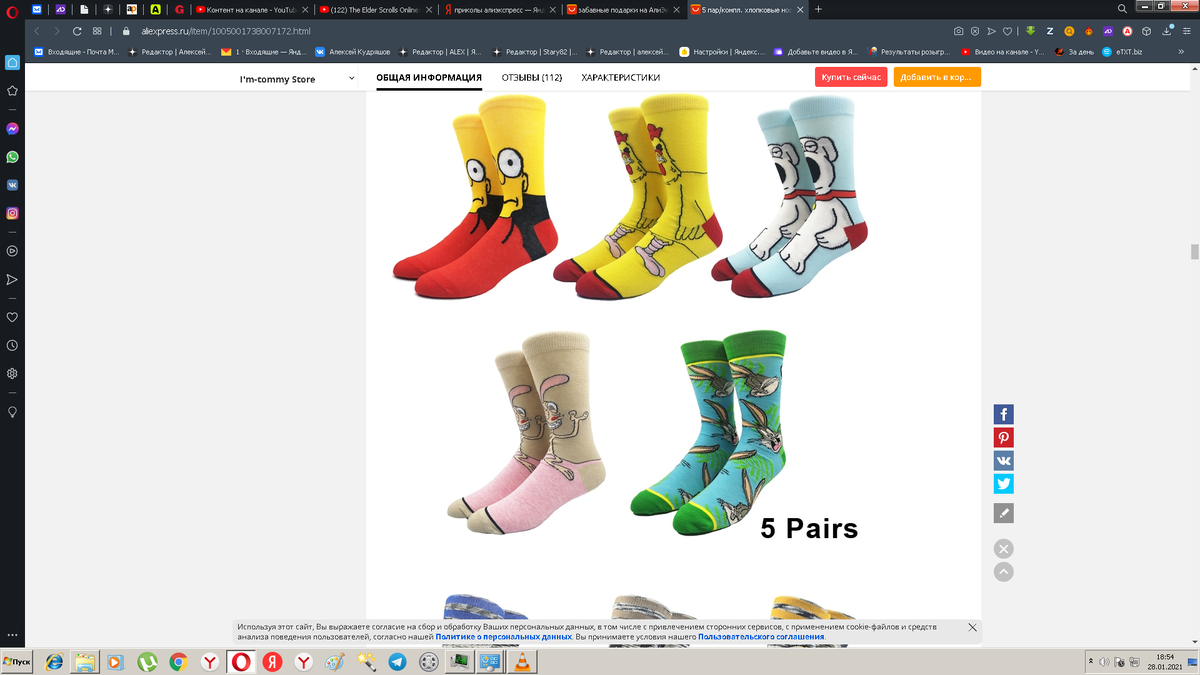Image resolution: width=1200 pixels, height=675 pixels.
Task: Switch to the ХАРАКТЕРИСТИКИ tab
Action: click(620, 78)
